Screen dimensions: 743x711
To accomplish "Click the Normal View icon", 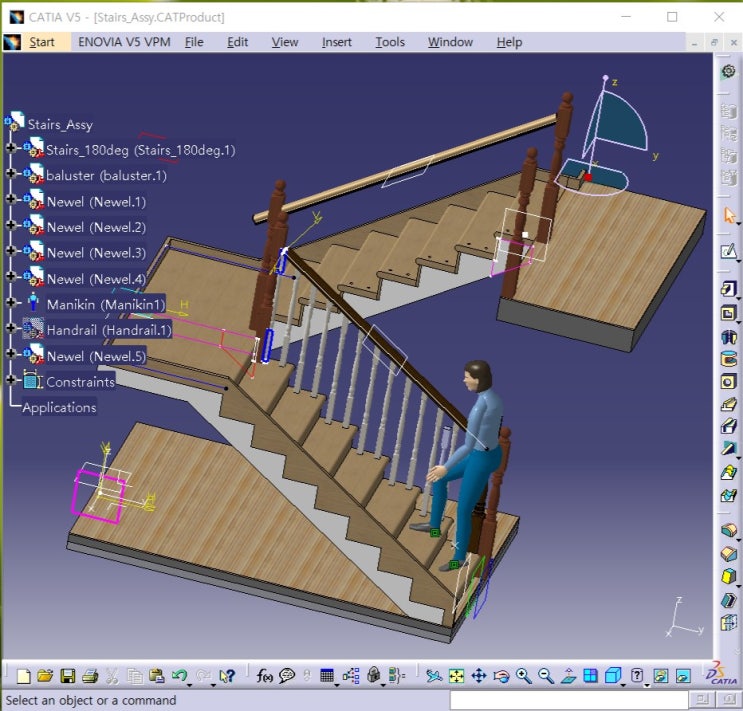I will point(568,675).
